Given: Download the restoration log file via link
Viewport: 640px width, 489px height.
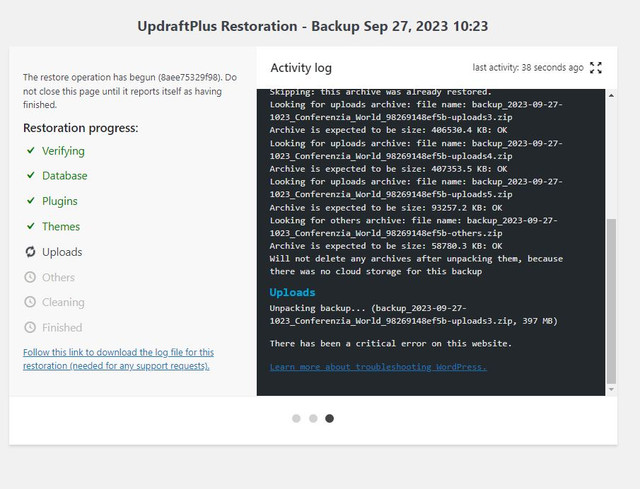Looking at the screenshot, I should 118,359.
